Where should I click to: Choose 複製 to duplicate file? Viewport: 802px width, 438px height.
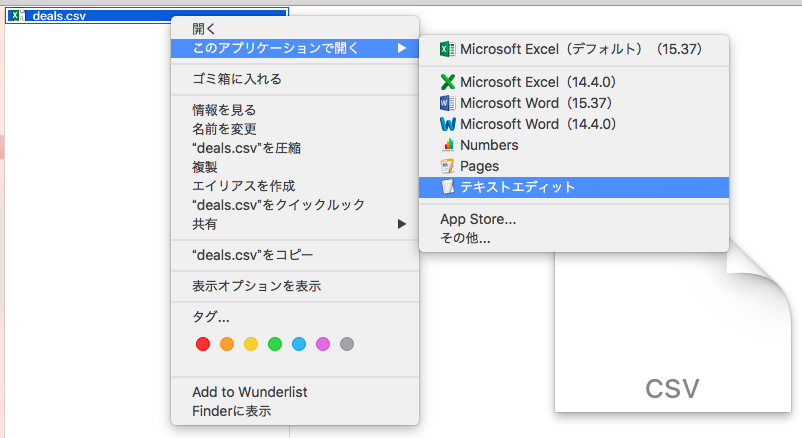295,167
